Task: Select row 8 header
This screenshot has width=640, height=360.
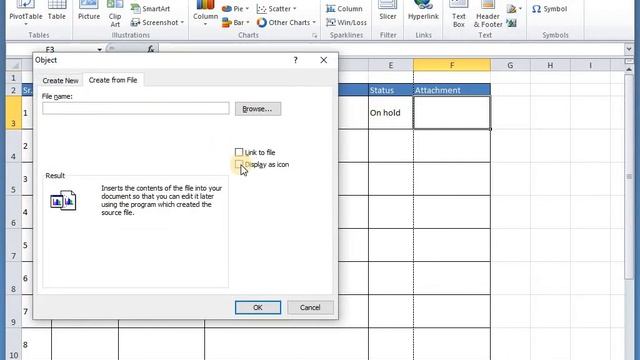Action: pyautogui.click(x=13, y=278)
